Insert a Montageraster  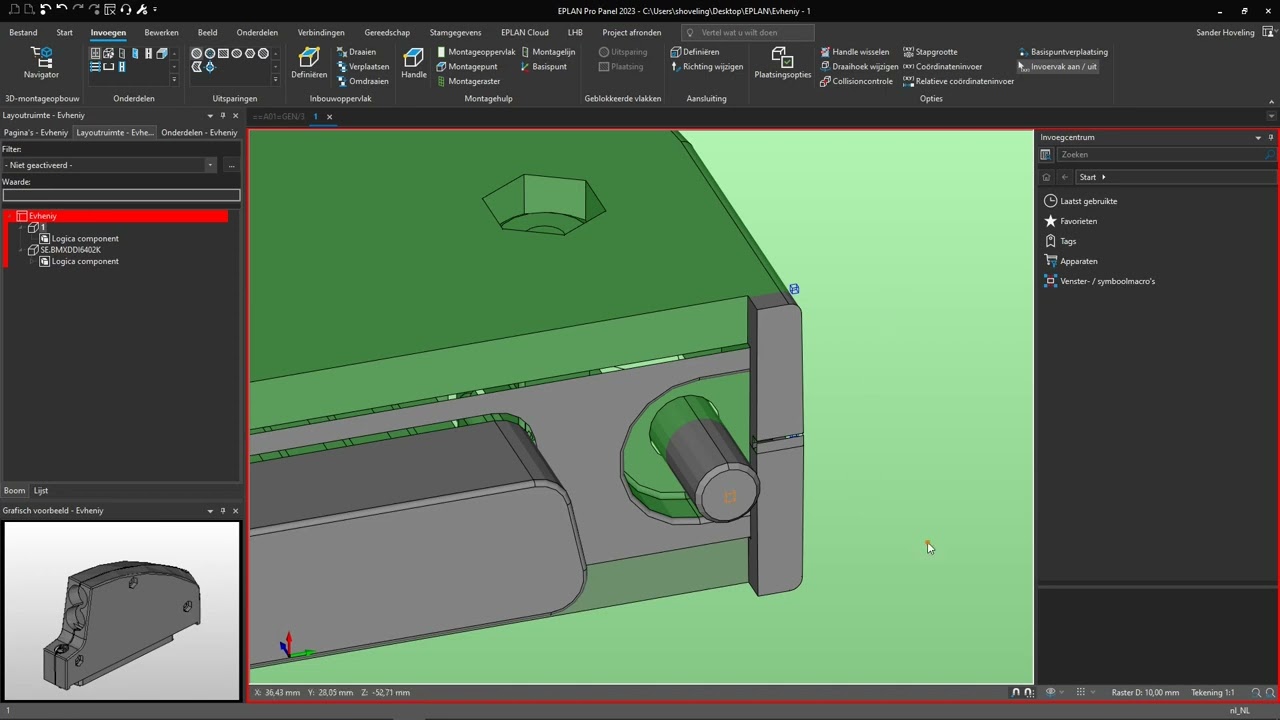pyautogui.click(x=468, y=82)
